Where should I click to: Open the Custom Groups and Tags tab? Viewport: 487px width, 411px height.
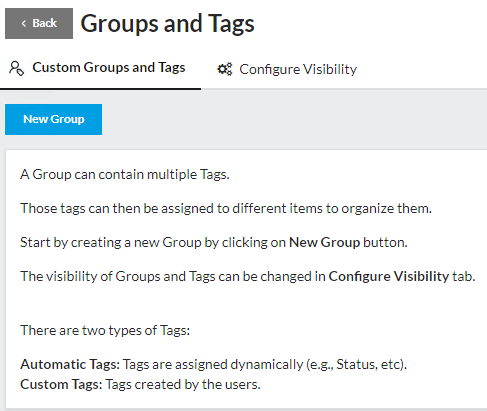pyautogui.click(x=100, y=68)
